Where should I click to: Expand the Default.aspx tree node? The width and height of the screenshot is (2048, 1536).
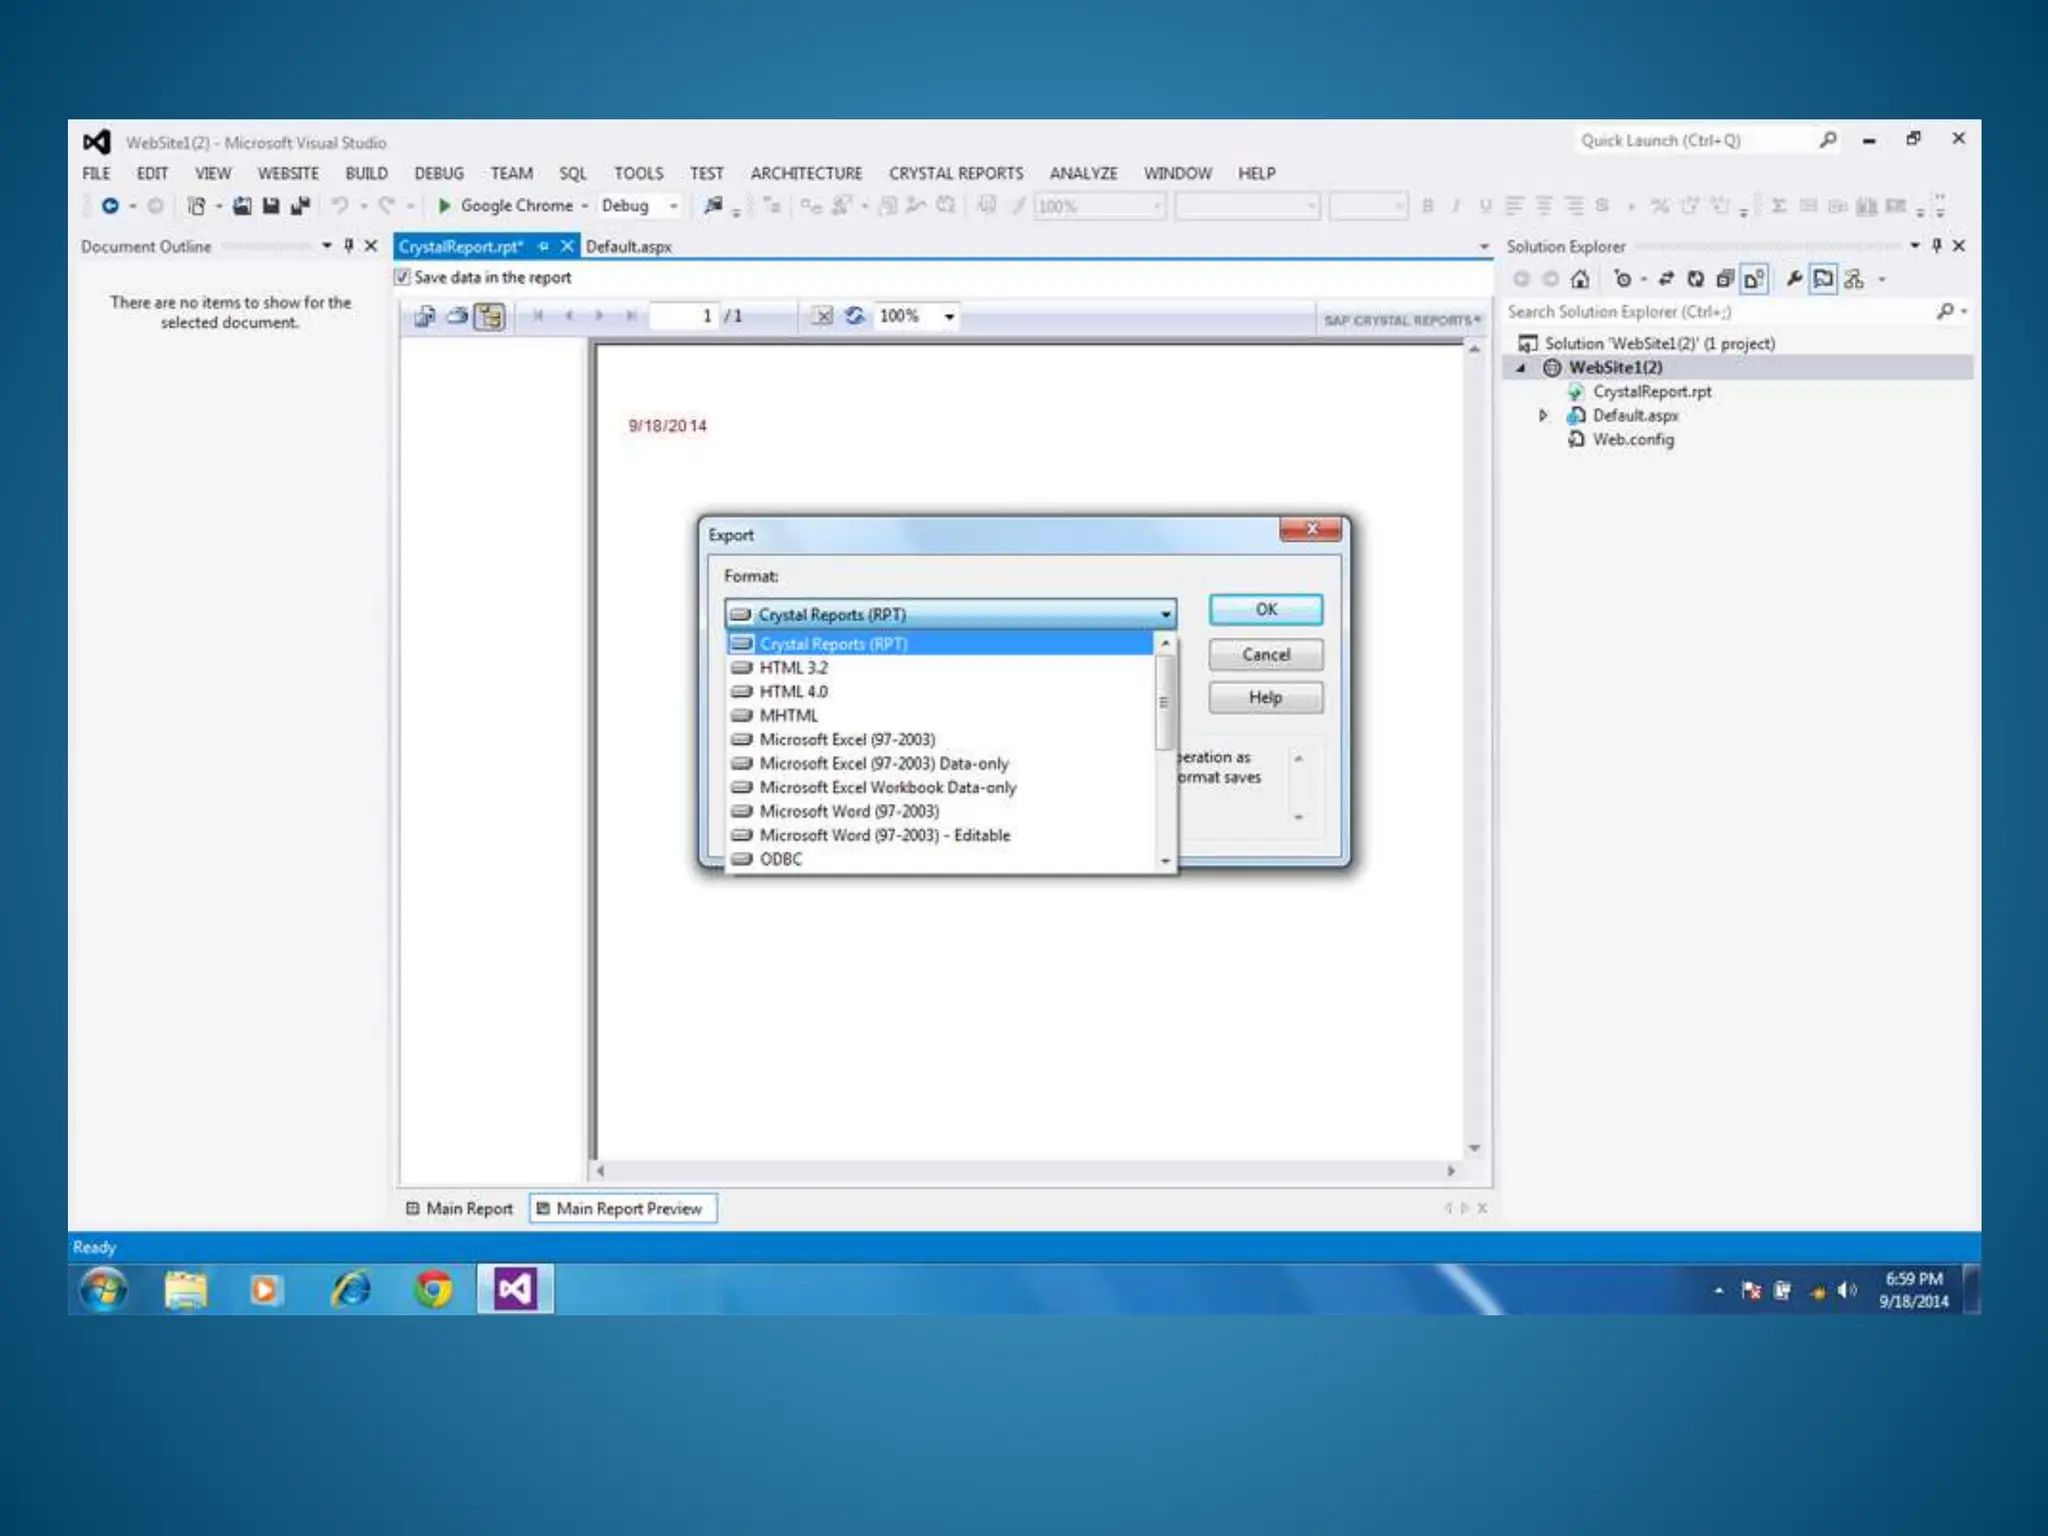(x=1543, y=415)
